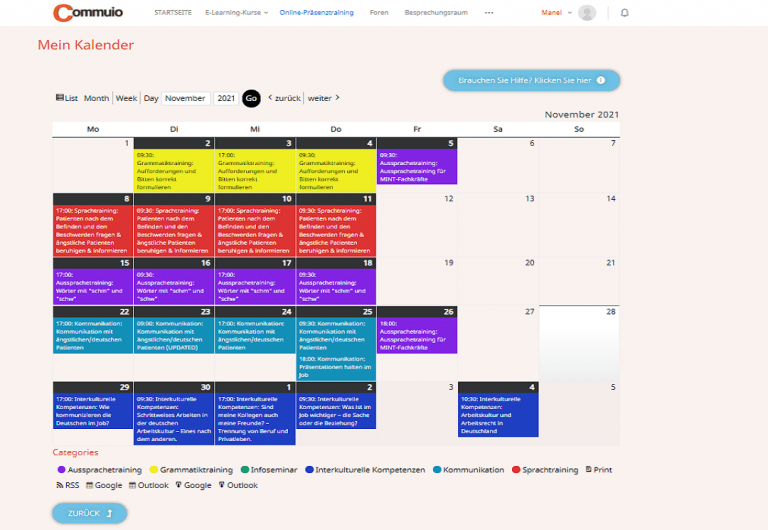The height and width of the screenshot is (530, 768).
Task: Open the notifications bell
Action: 624,13
